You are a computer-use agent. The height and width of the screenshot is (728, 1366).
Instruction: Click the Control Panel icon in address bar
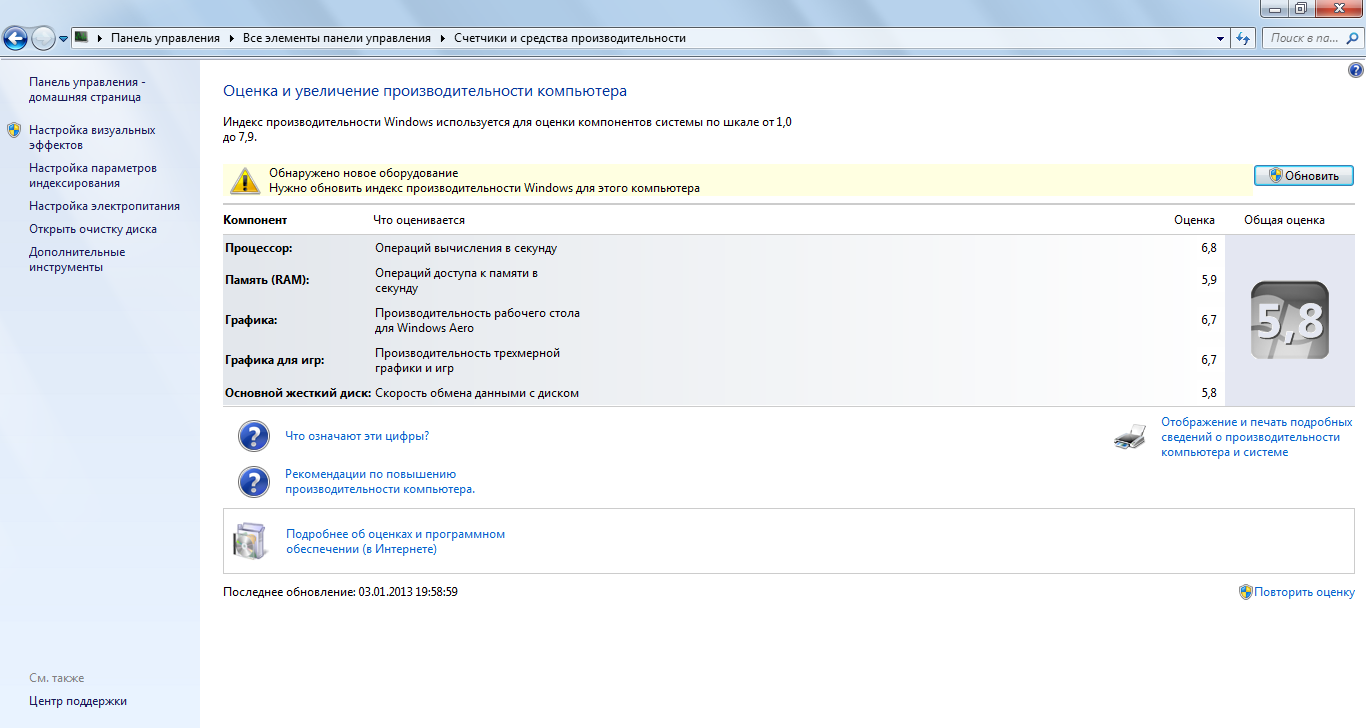[82, 38]
